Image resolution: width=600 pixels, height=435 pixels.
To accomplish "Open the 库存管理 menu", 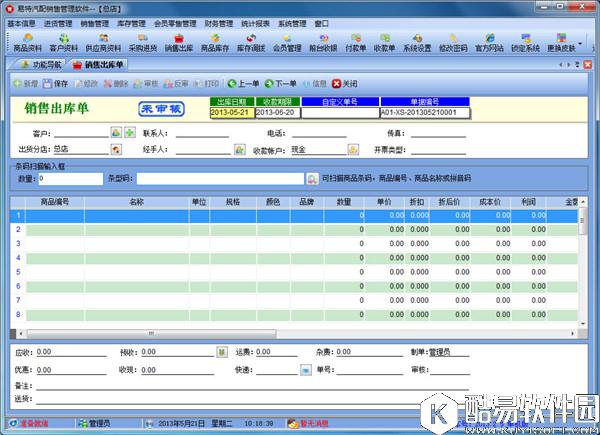I will coord(131,23).
